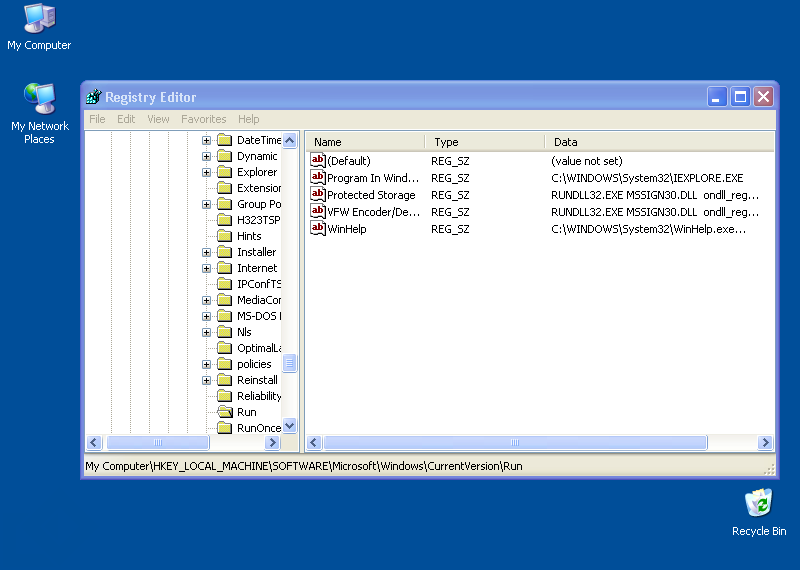Click the Dynamic folder icon
The image size is (800, 570).
224,156
